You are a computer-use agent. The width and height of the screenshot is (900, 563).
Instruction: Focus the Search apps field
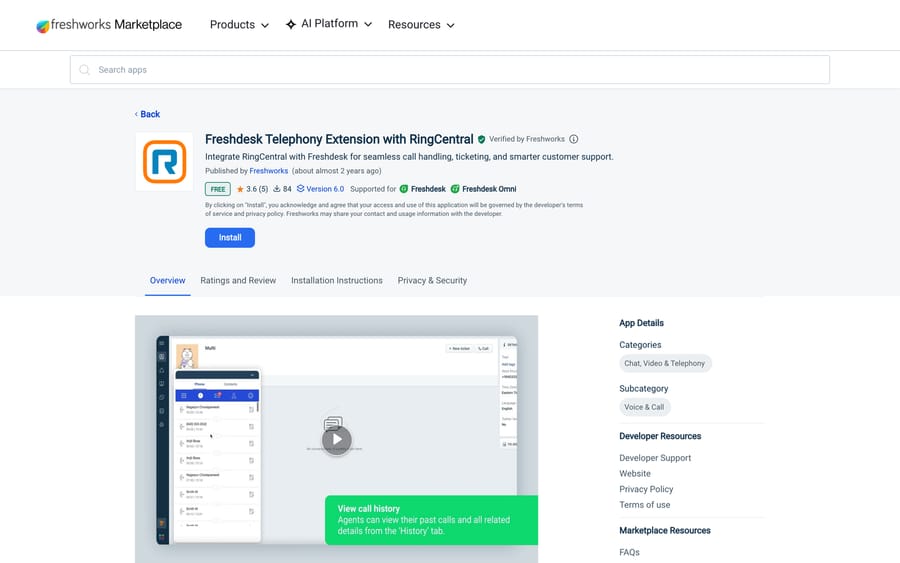point(449,69)
